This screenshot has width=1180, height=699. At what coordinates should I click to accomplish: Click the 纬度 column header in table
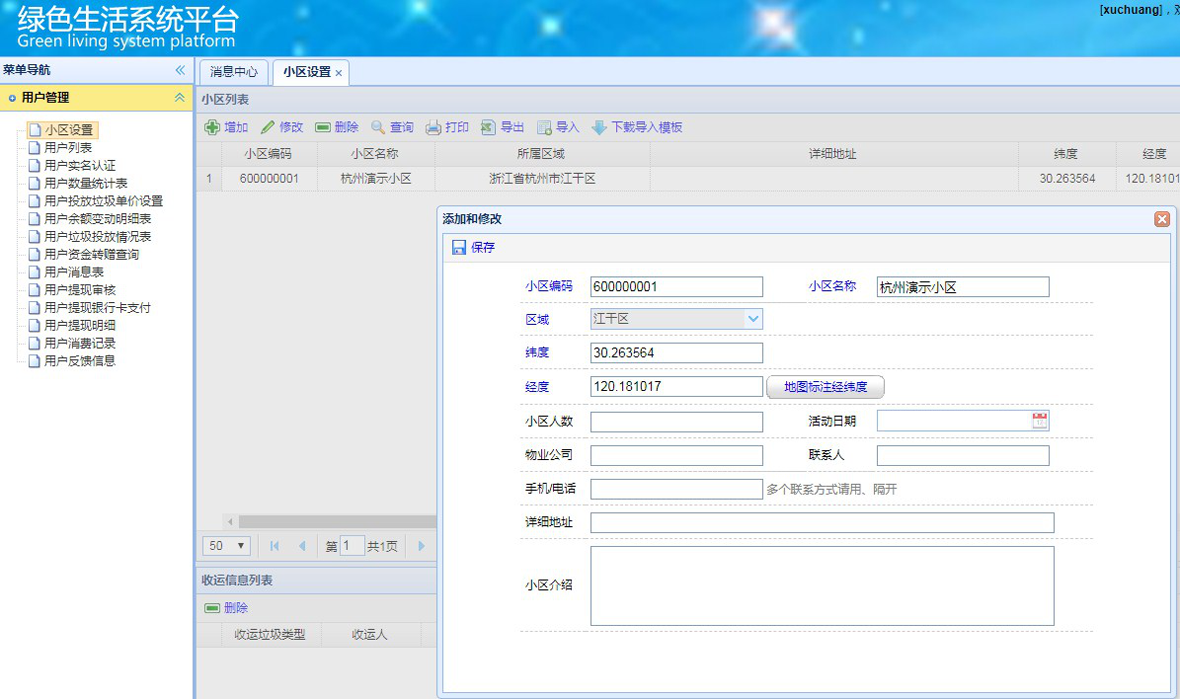pyautogui.click(x=1066, y=154)
